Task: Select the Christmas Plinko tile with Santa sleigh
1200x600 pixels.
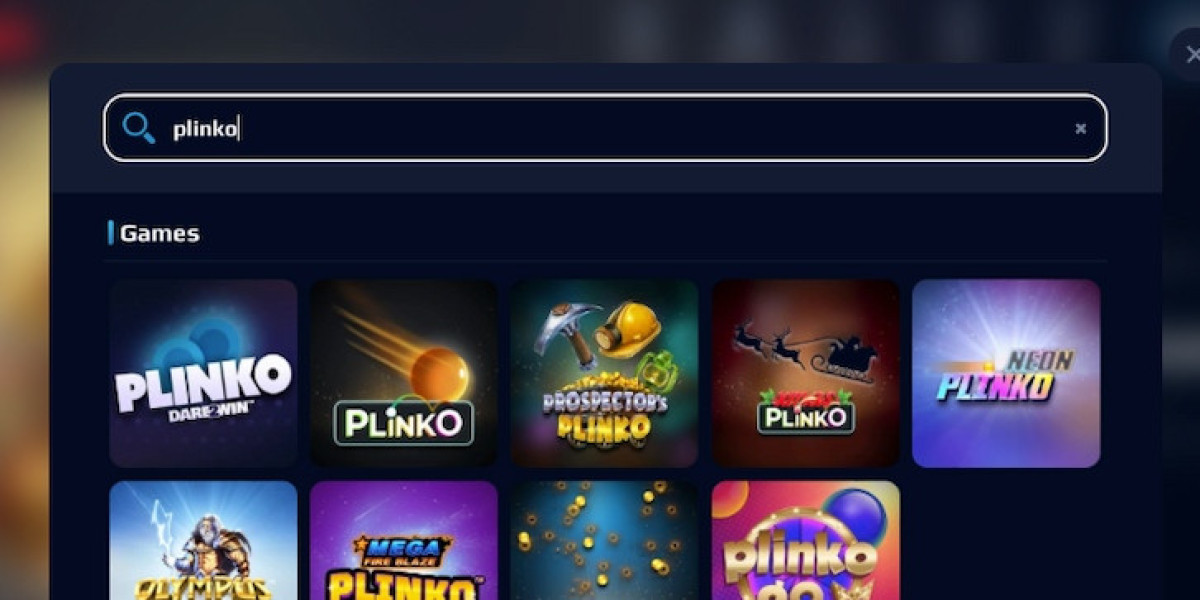Action: click(806, 373)
